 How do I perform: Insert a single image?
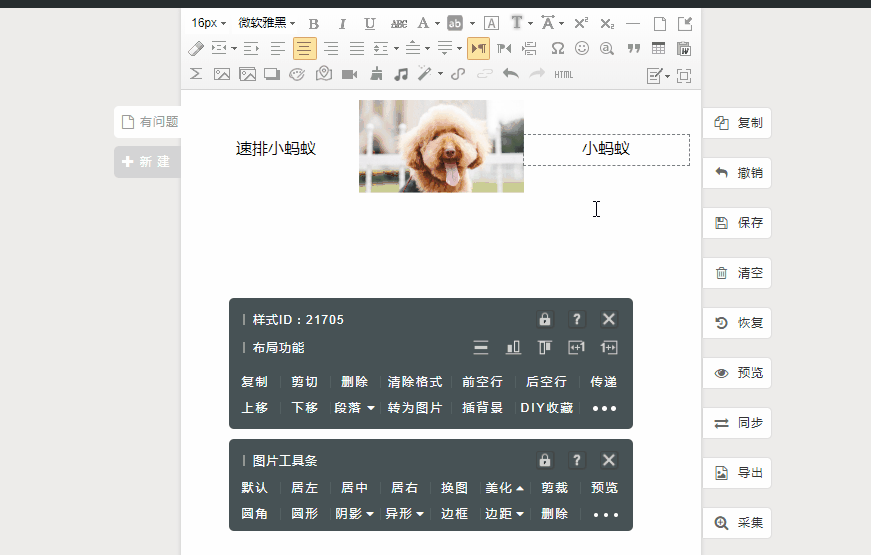pos(222,74)
